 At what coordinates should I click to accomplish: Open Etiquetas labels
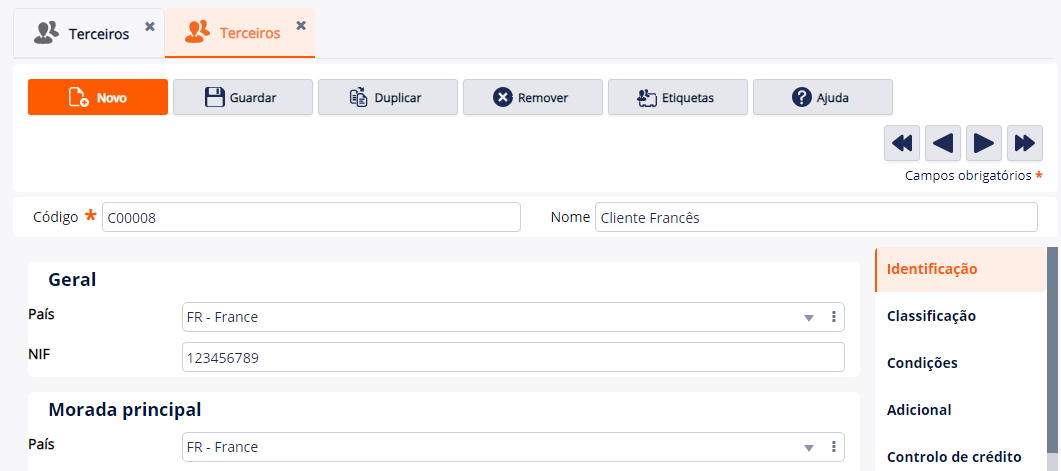coord(678,97)
